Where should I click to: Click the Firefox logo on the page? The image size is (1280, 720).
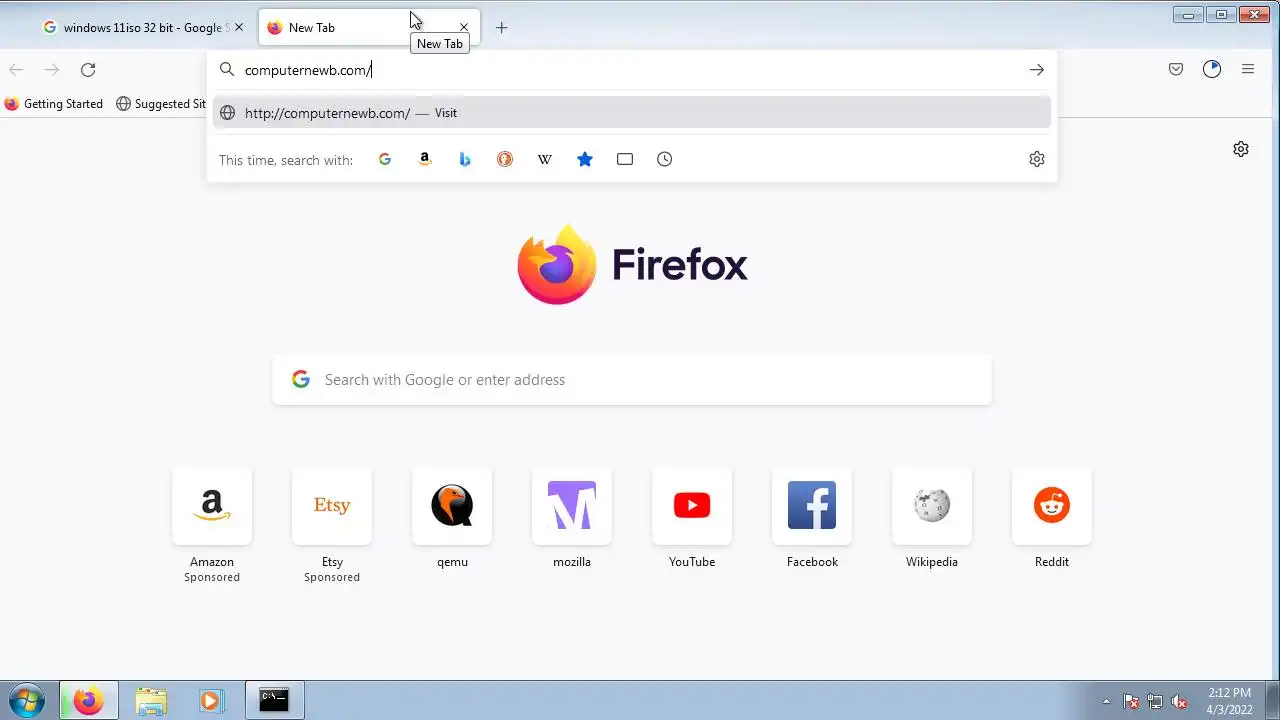[x=632, y=265]
